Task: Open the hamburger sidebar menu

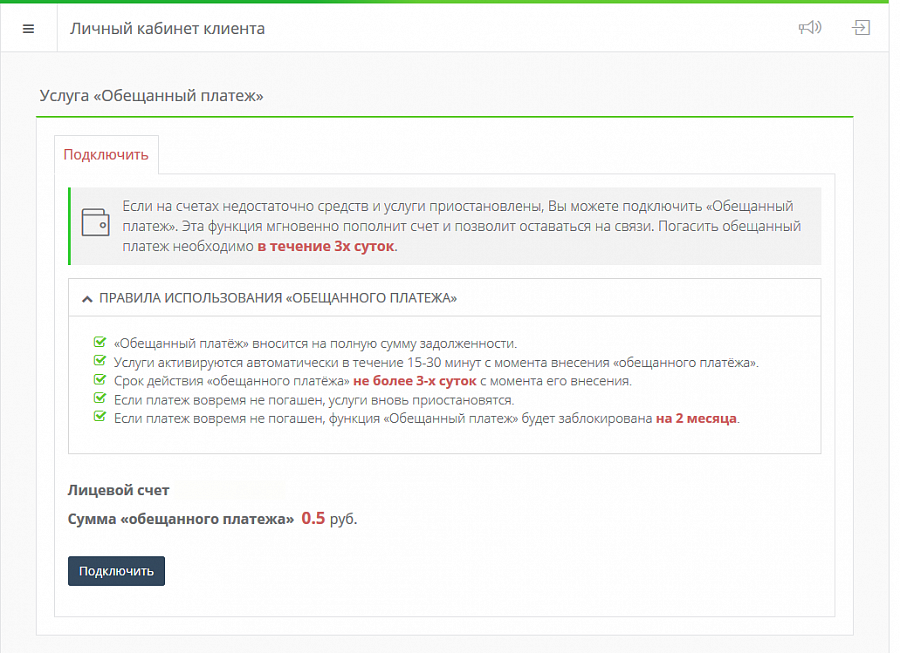Action: 28,29
